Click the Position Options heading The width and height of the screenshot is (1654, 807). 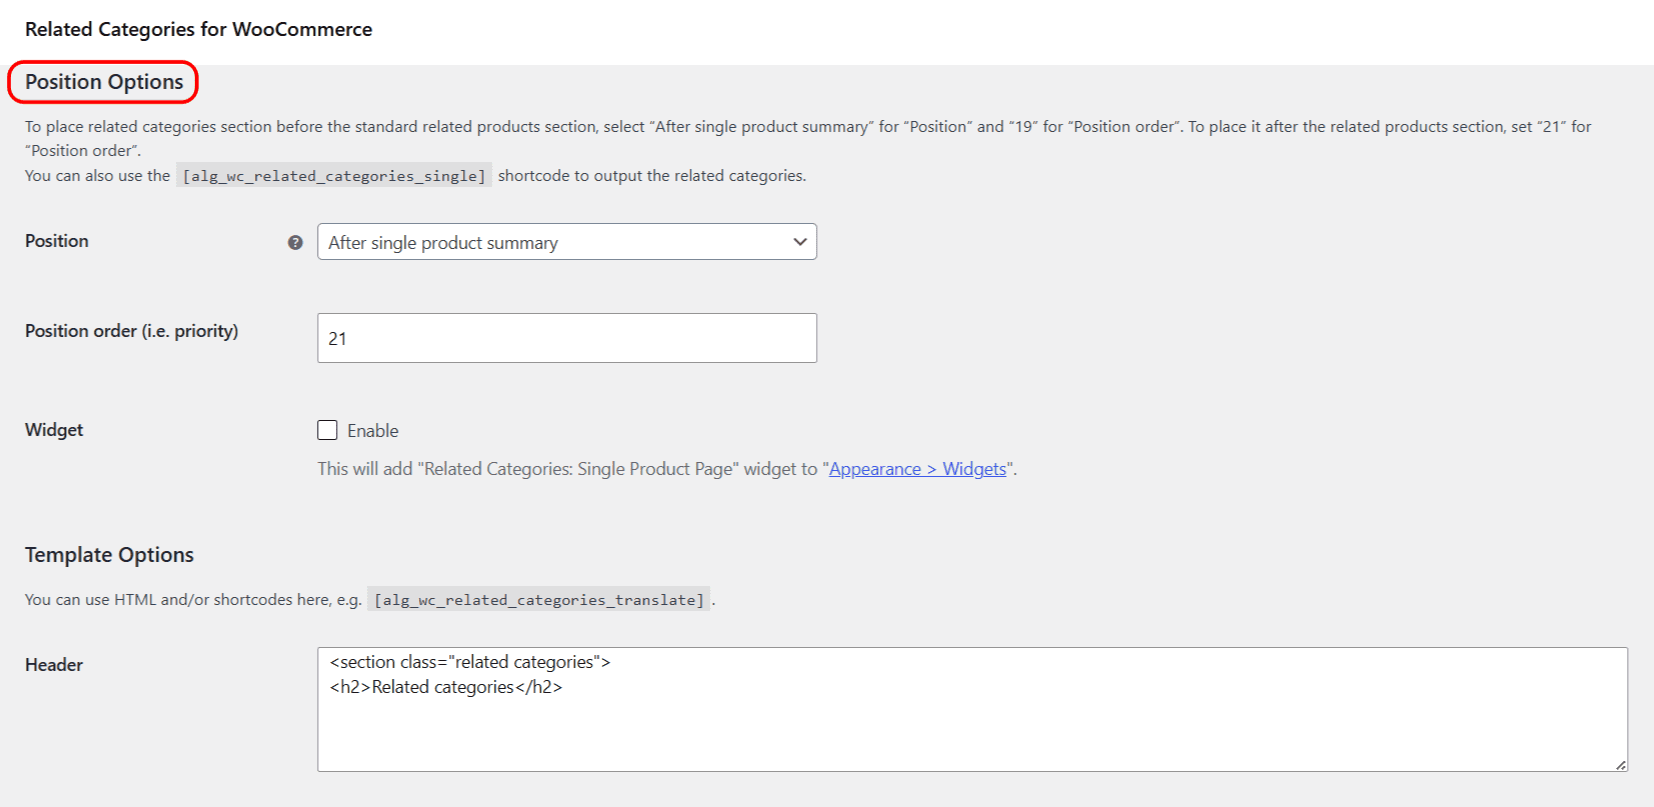104,82
